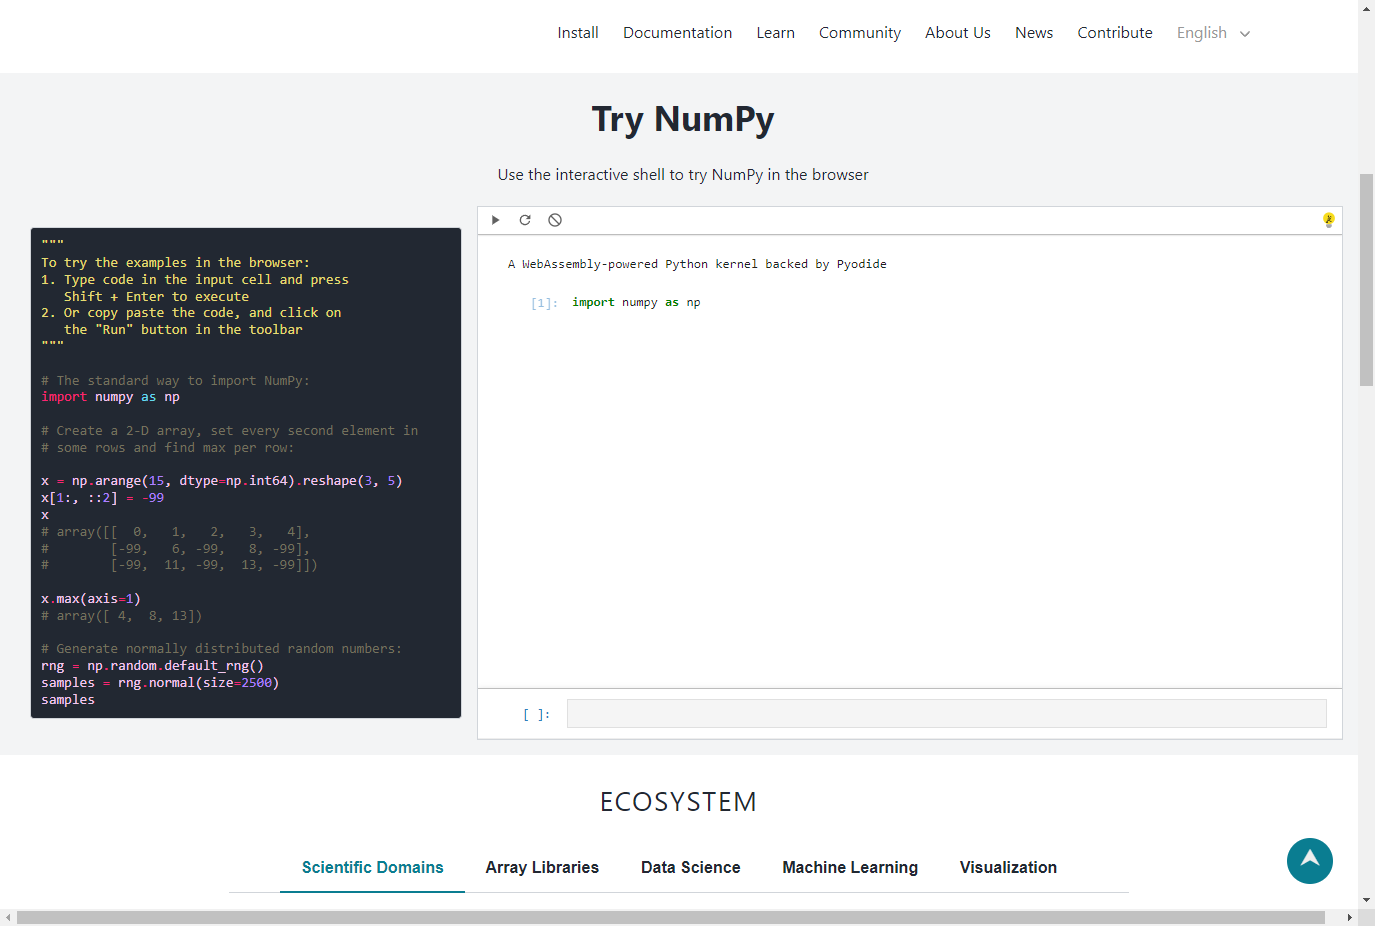Click the Run button in the shell toolbar

point(495,220)
